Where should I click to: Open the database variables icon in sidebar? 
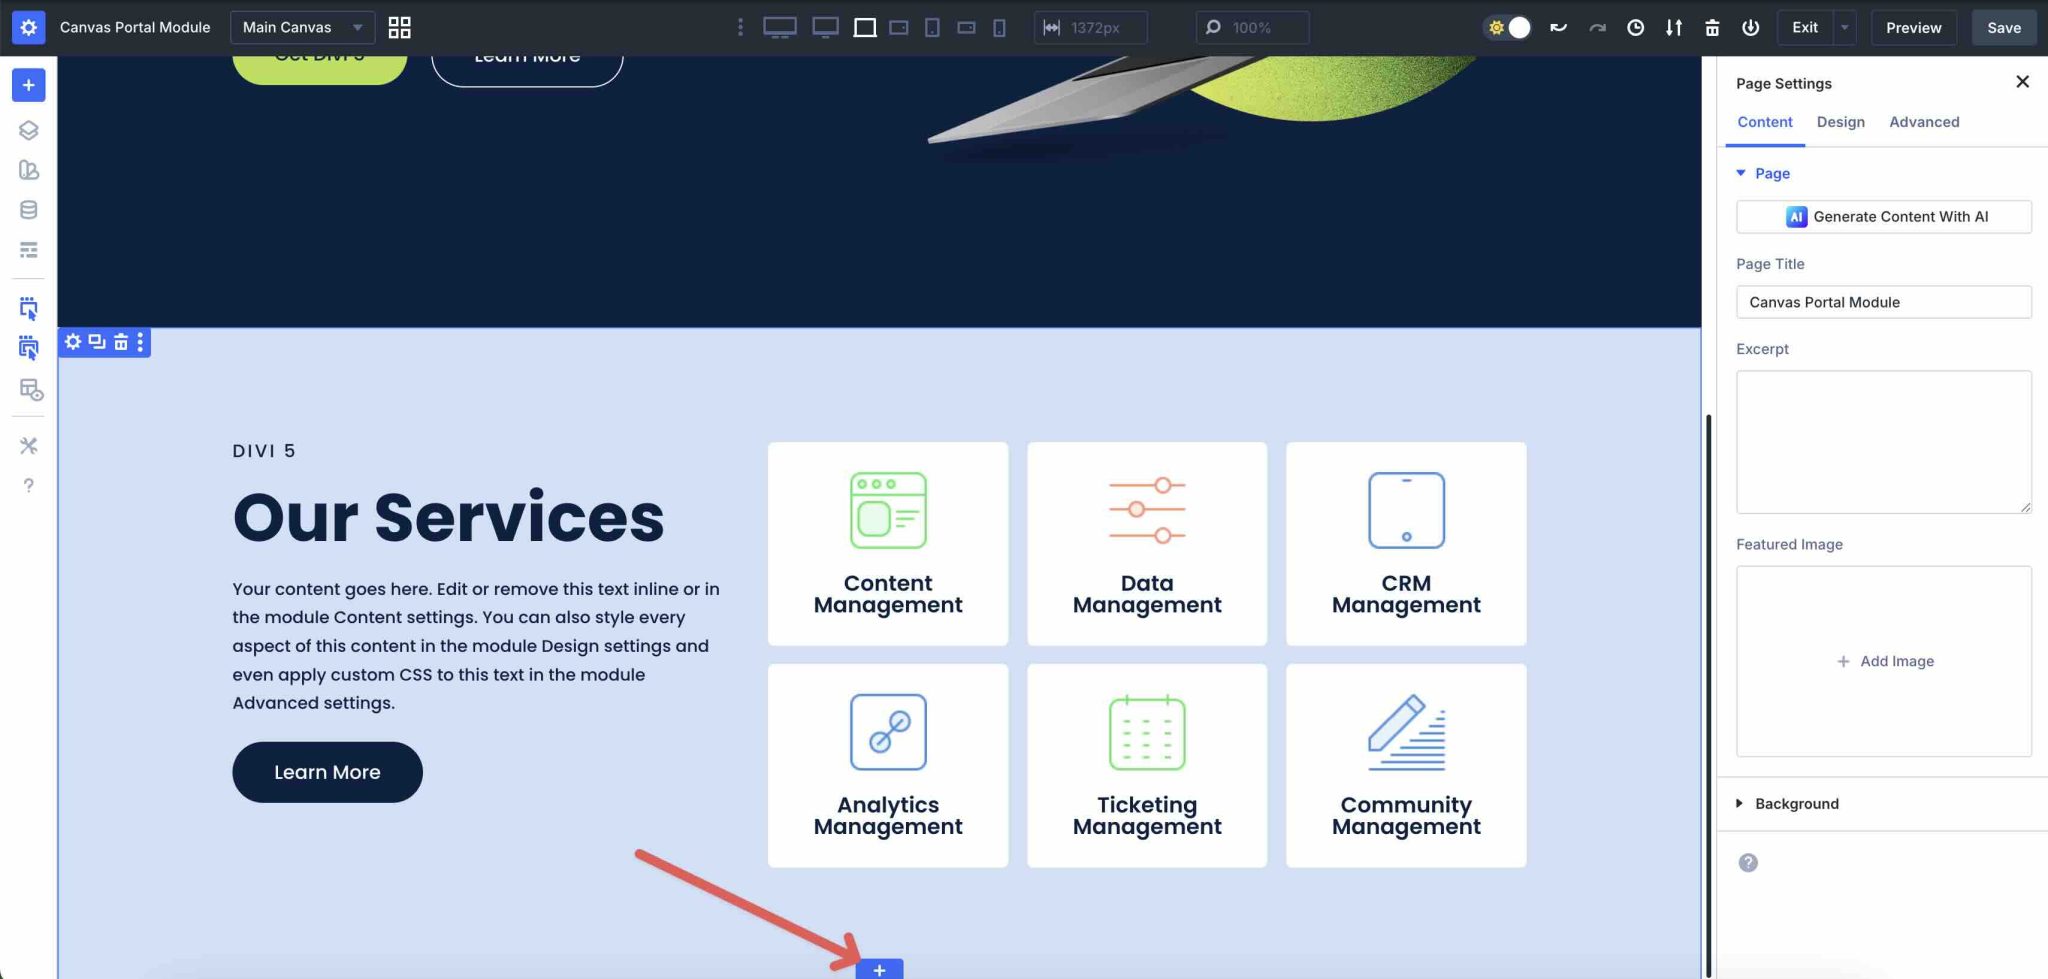28,210
